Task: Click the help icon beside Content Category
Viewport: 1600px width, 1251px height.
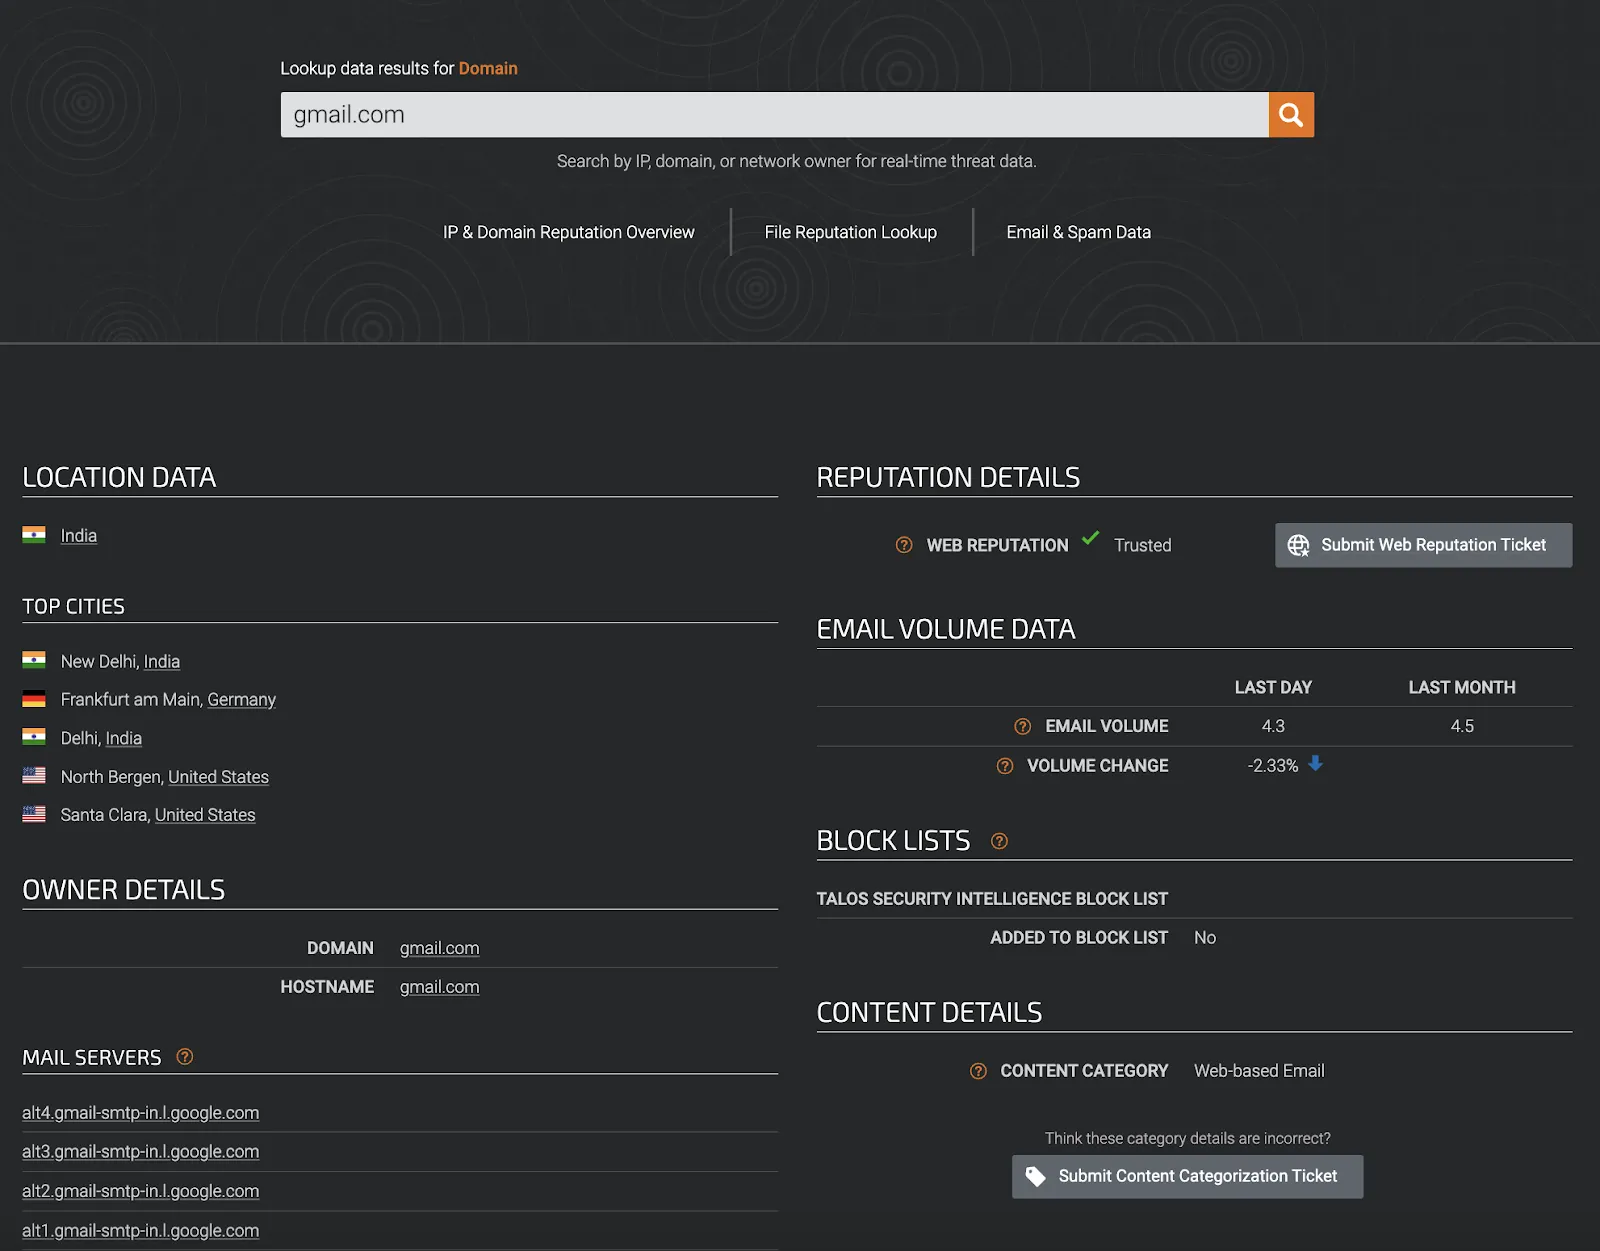Action: 978,1071
